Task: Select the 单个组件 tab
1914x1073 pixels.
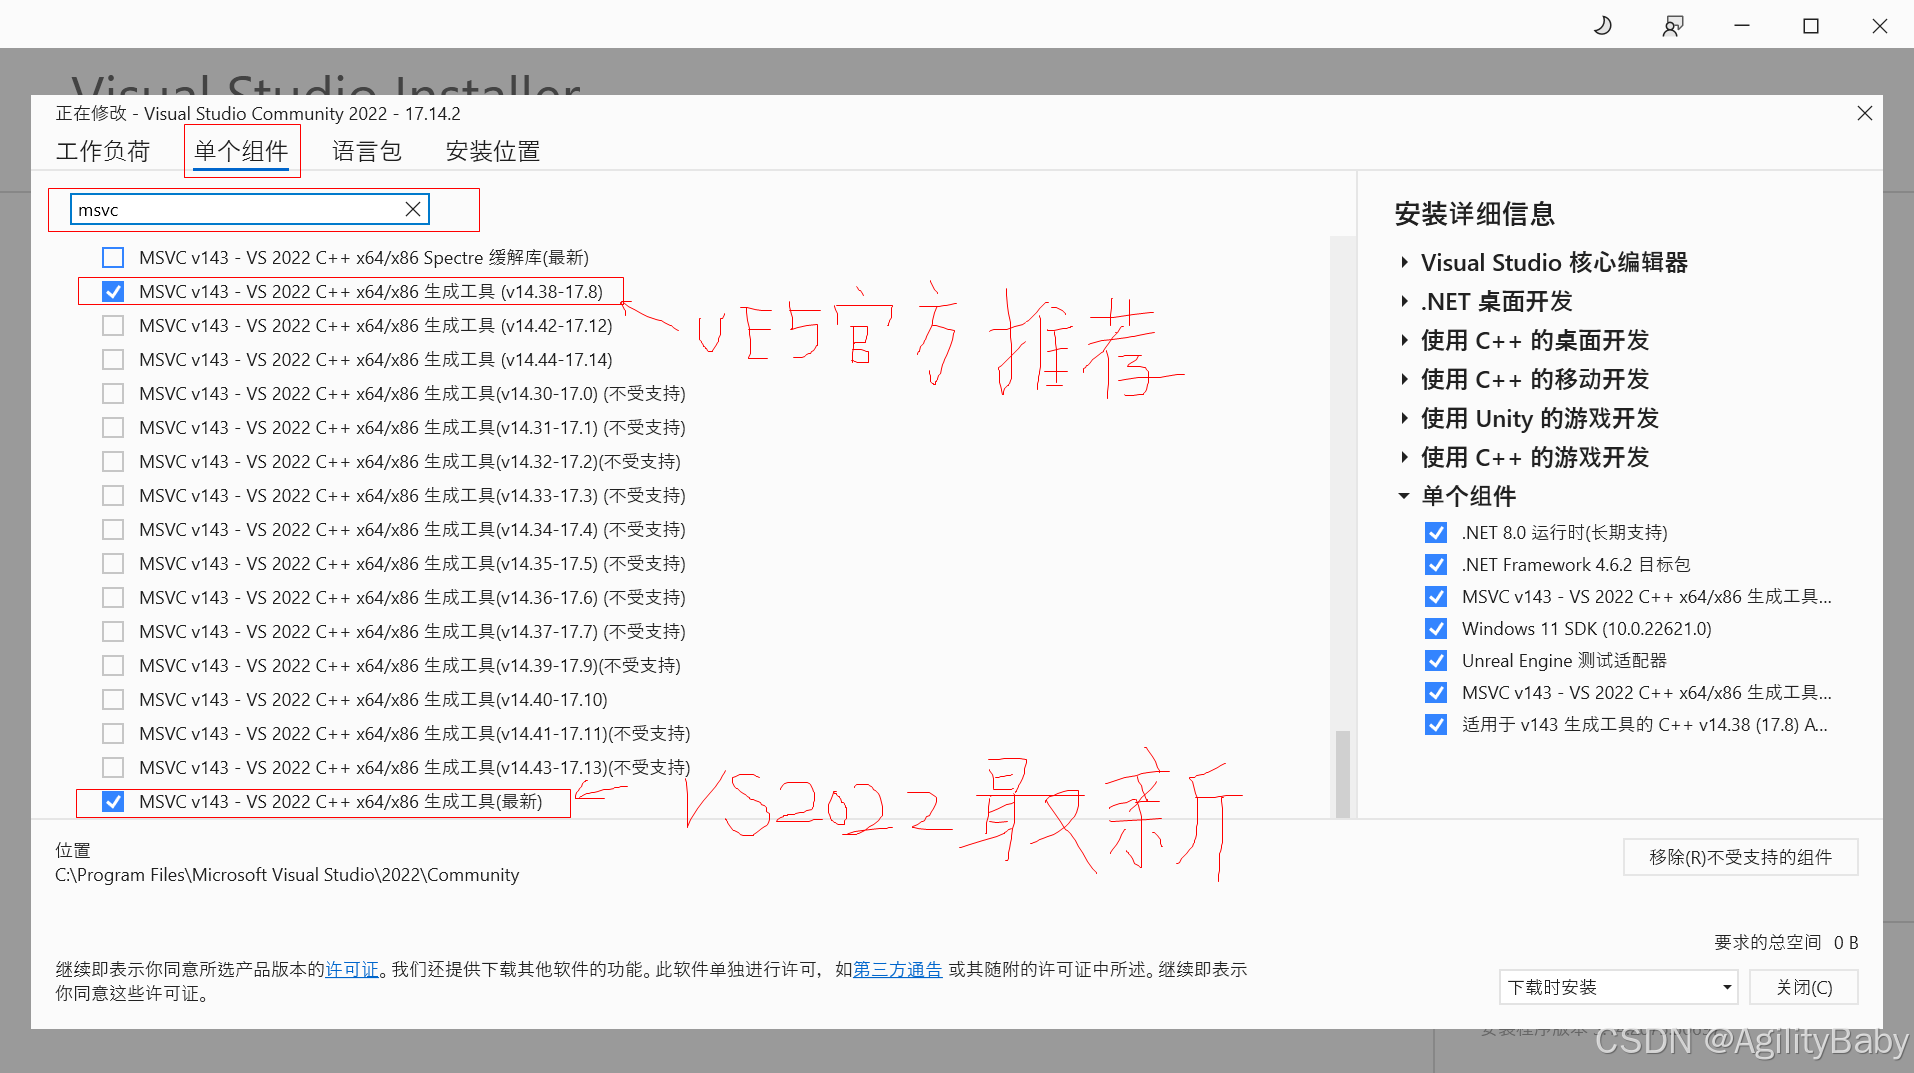Action: [241, 152]
